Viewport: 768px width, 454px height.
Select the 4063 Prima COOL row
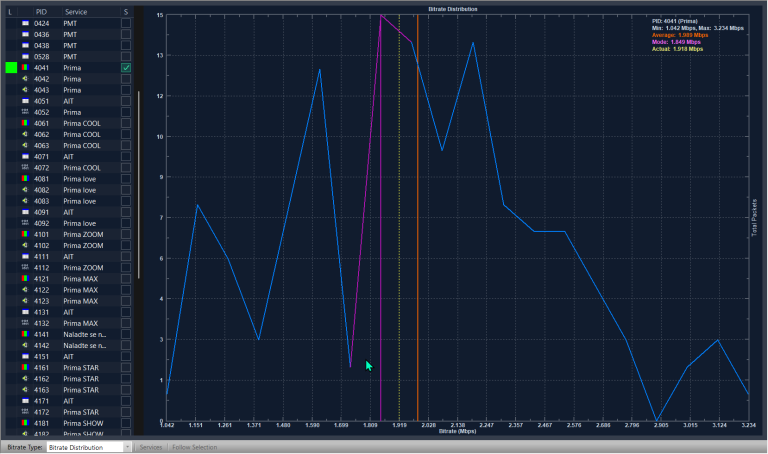(69, 145)
